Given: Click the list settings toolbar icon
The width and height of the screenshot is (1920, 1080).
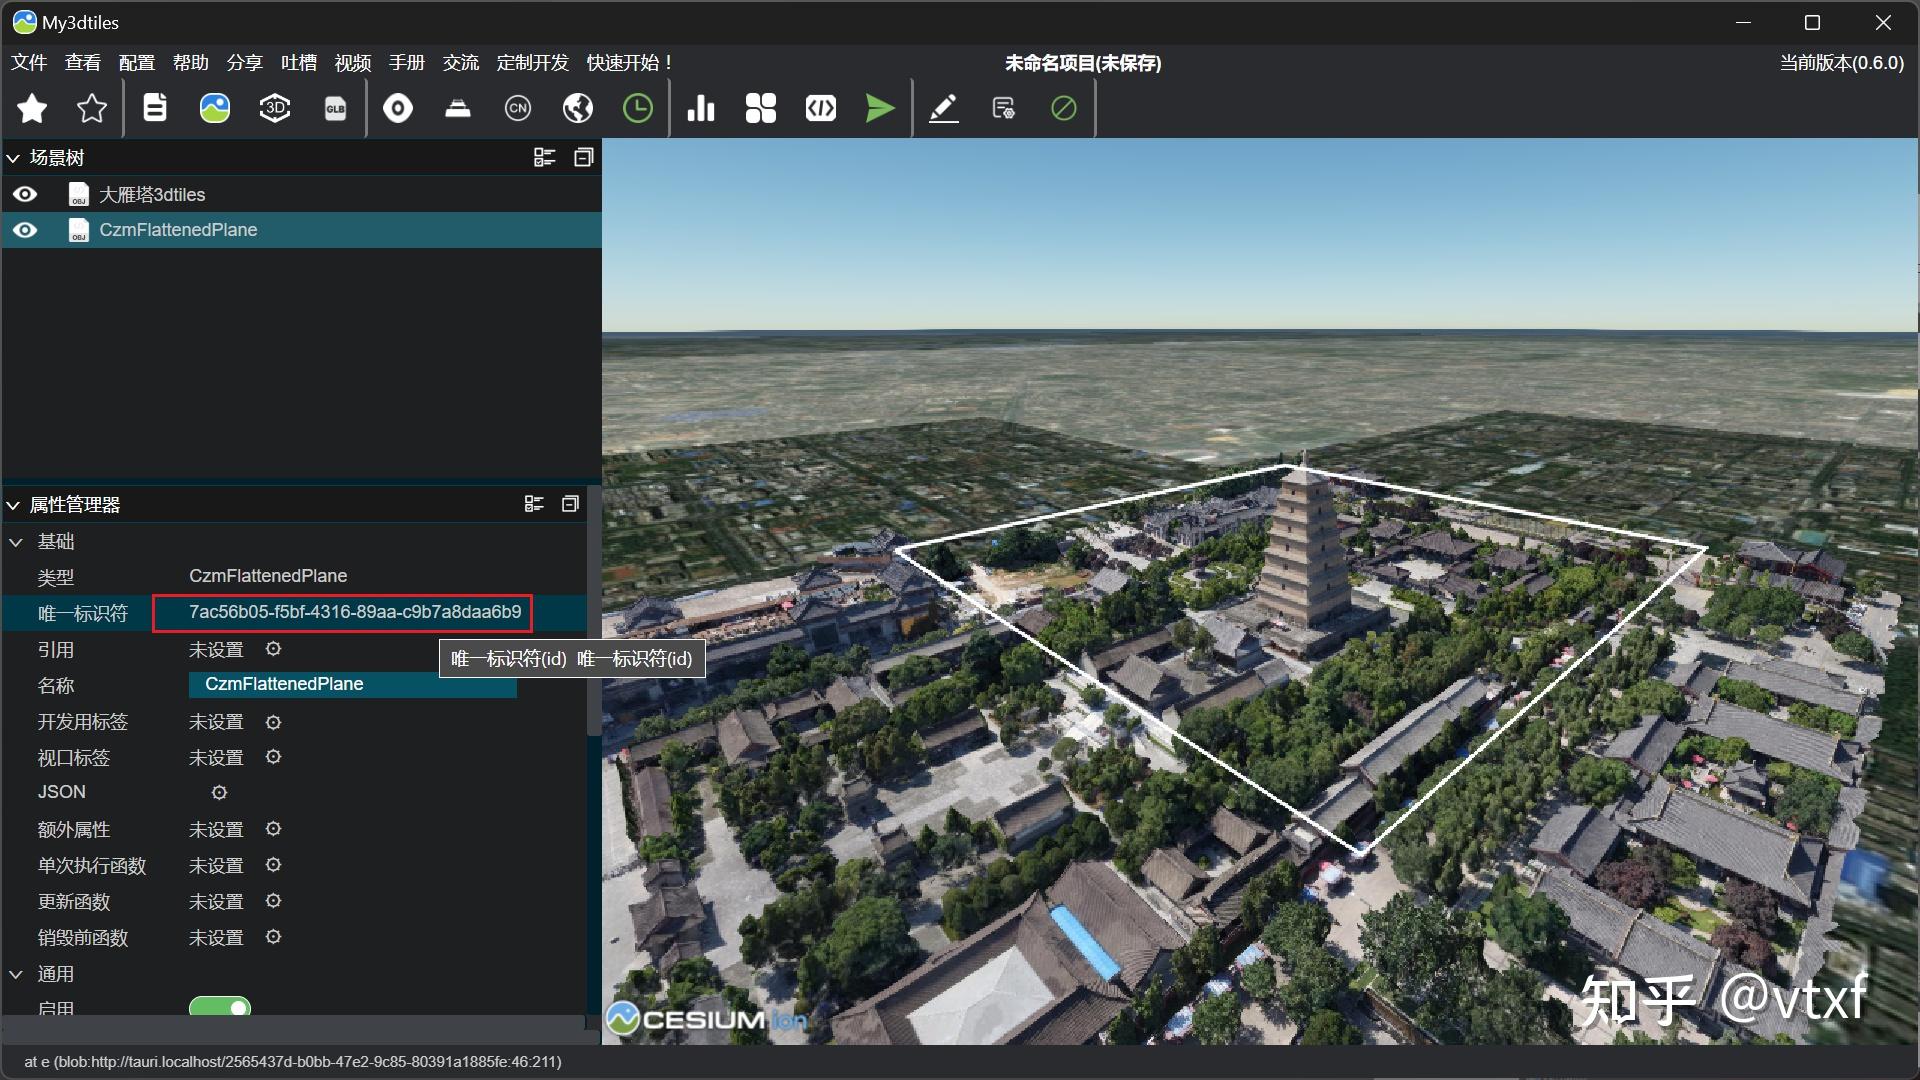Looking at the screenshot, I should click(1004, 108).
